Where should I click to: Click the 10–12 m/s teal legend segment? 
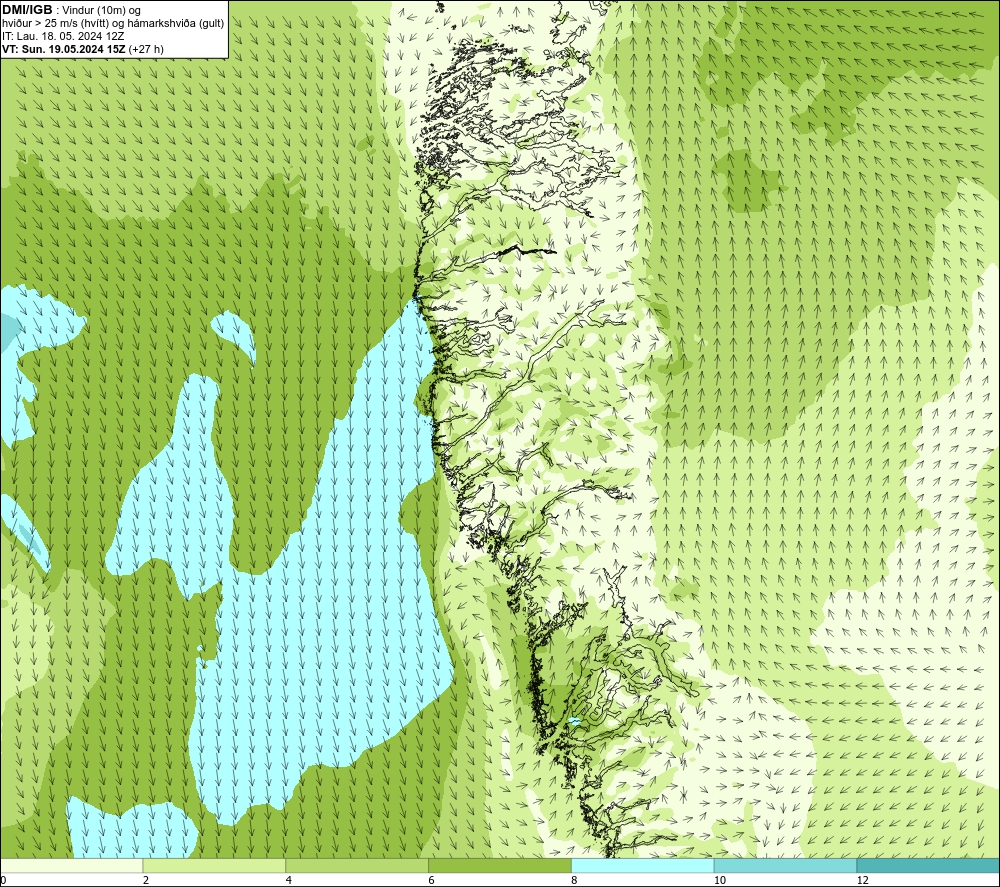[x=785, y=865]
